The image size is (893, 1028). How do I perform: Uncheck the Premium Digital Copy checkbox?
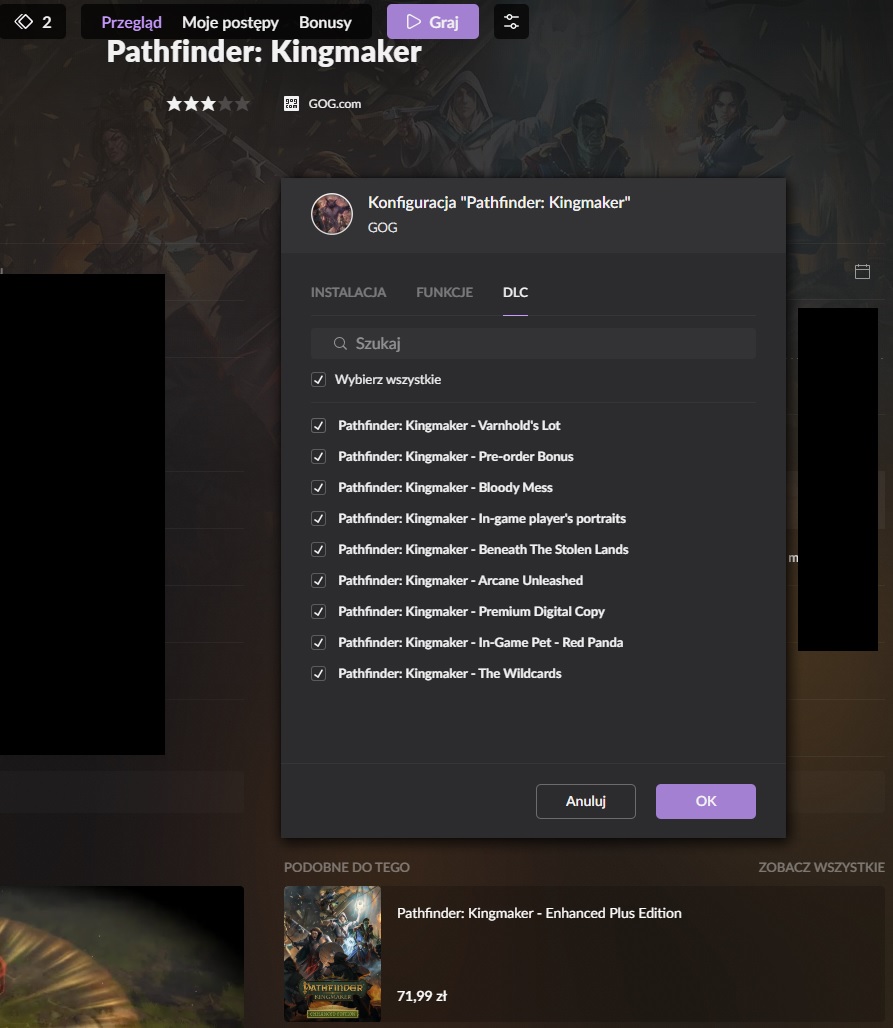[319, 612]
